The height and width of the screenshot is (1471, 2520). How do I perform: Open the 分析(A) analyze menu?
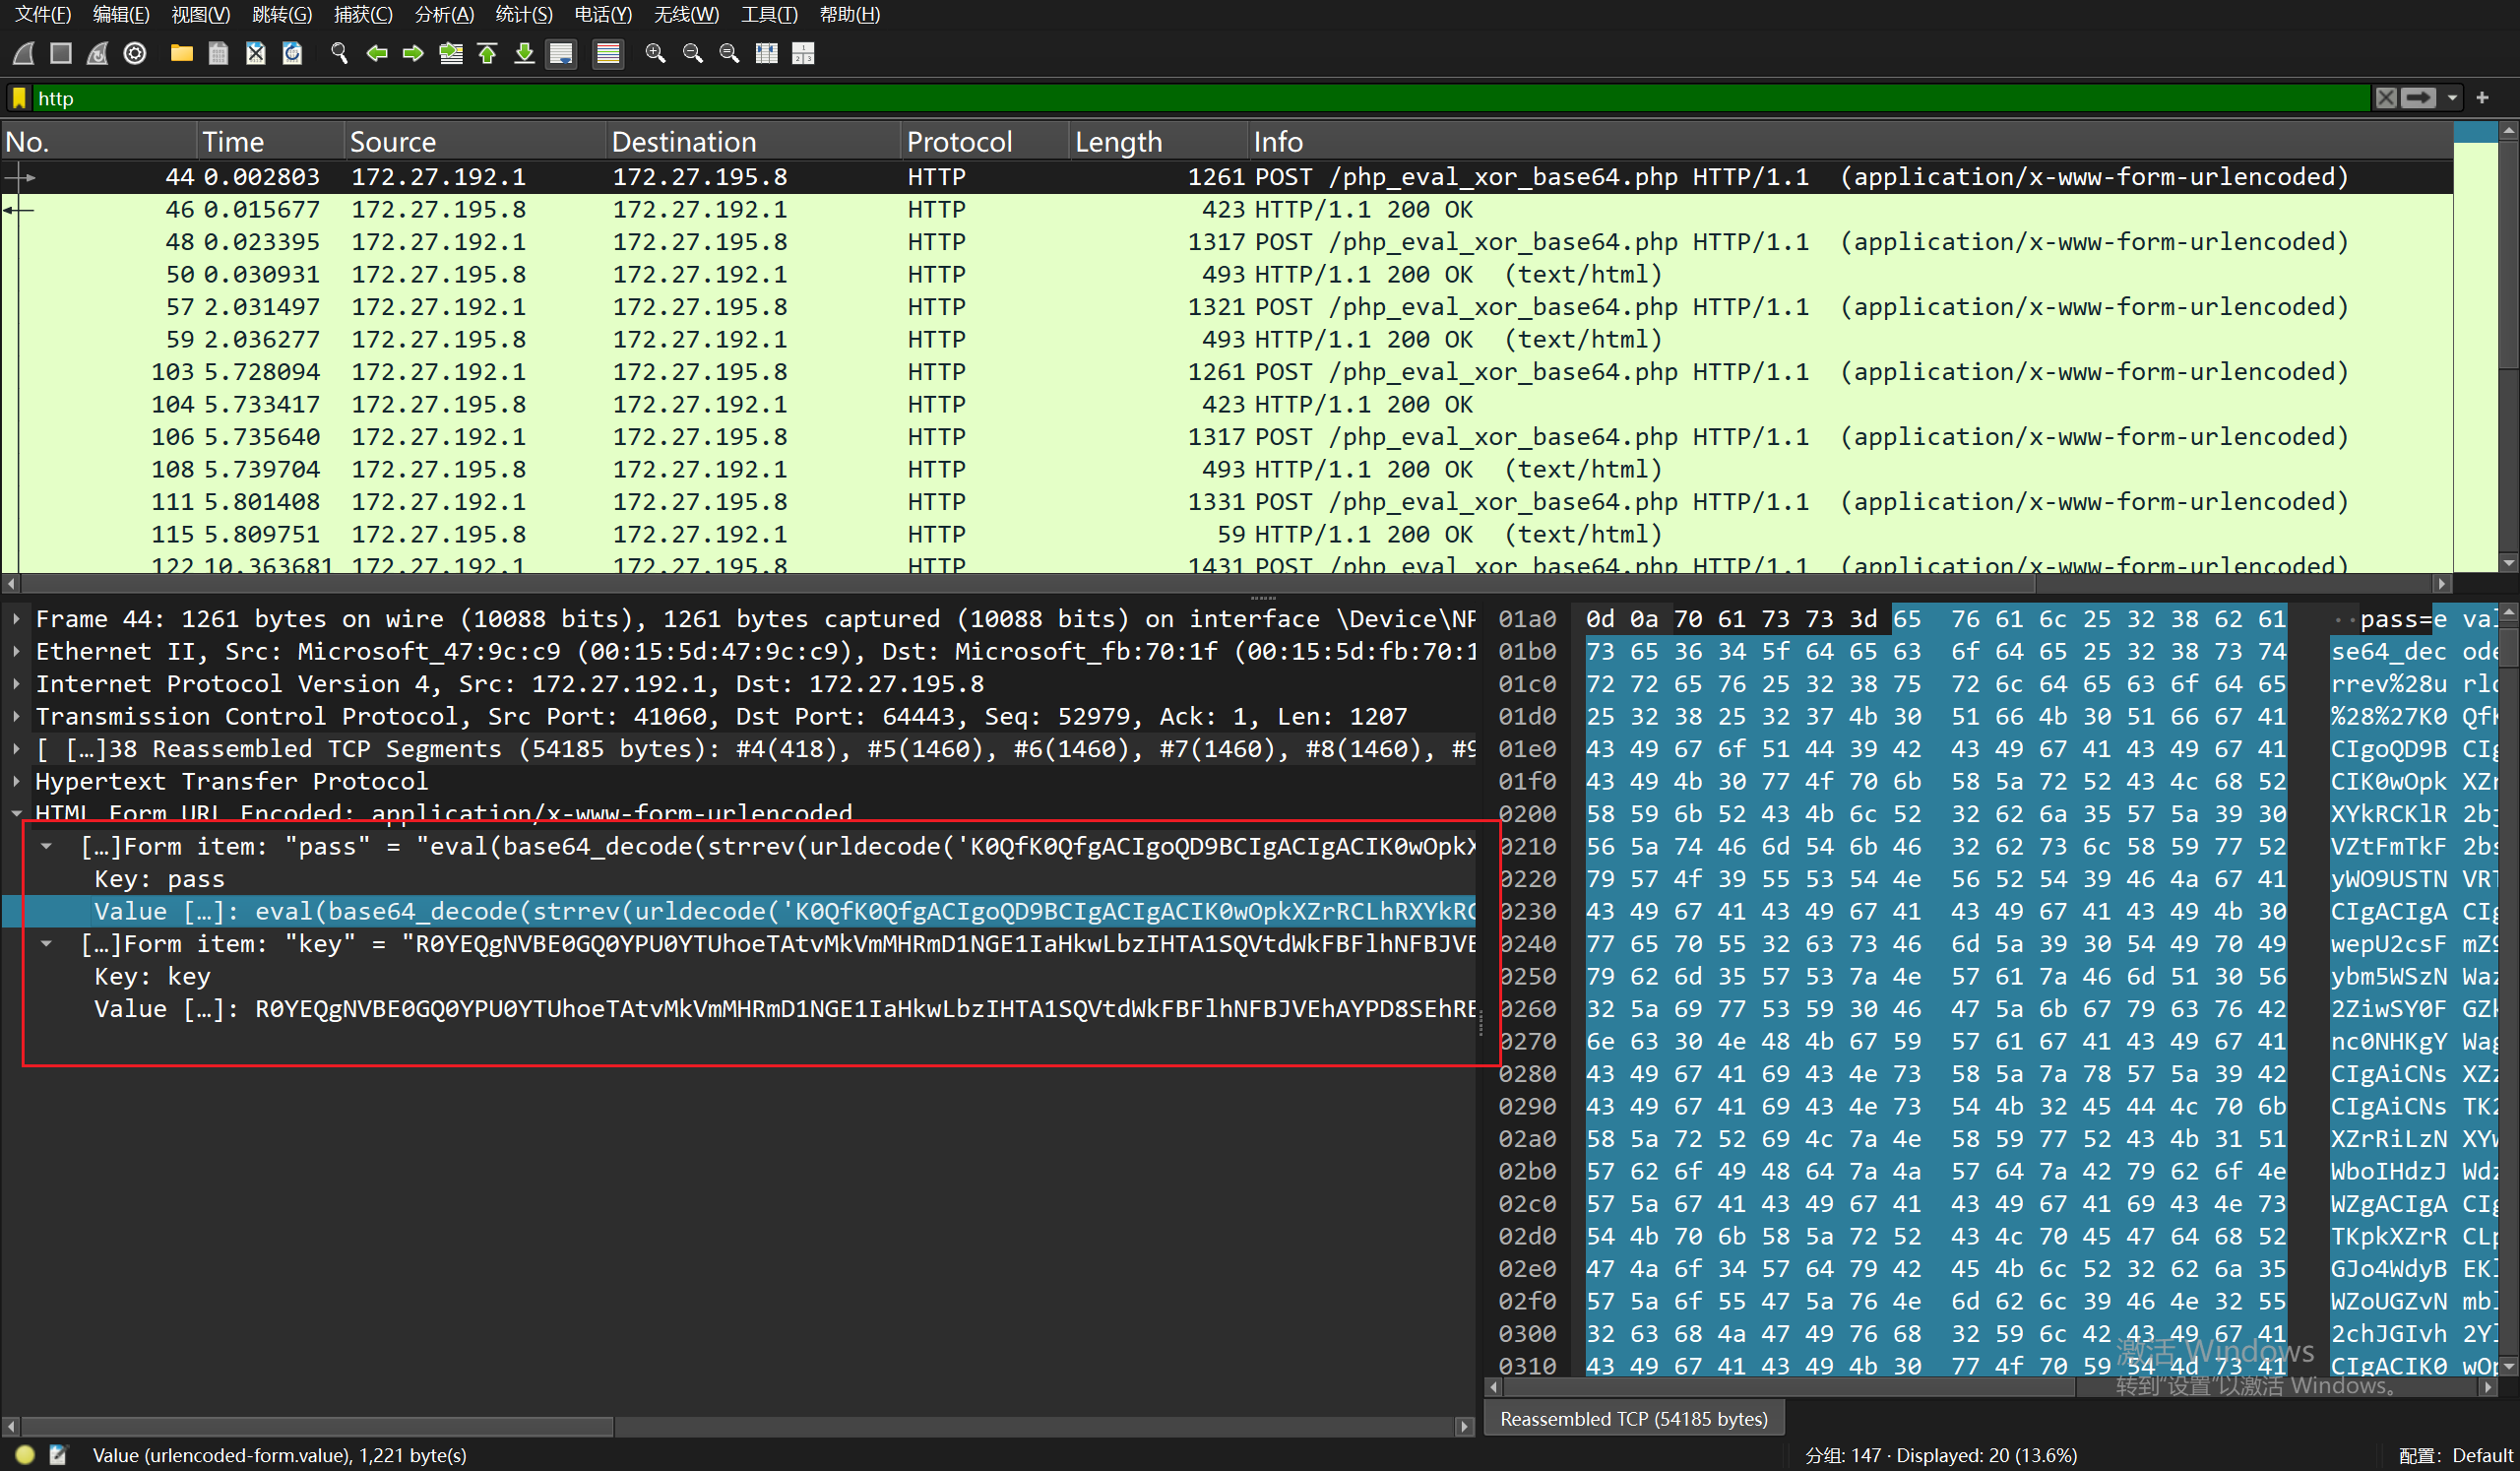(443, 14)
